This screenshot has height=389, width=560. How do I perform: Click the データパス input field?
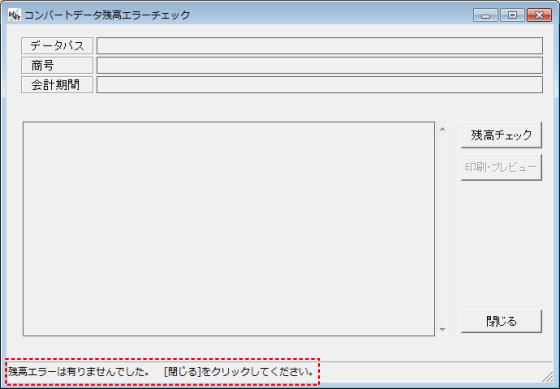point(319,46)
